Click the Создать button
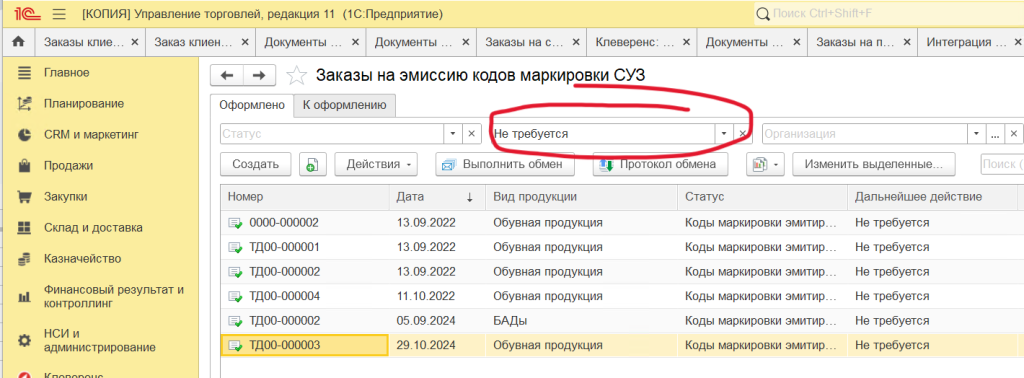Image resolution: width=1024 pixels, height=378 pixels. (x=256, y=165)
